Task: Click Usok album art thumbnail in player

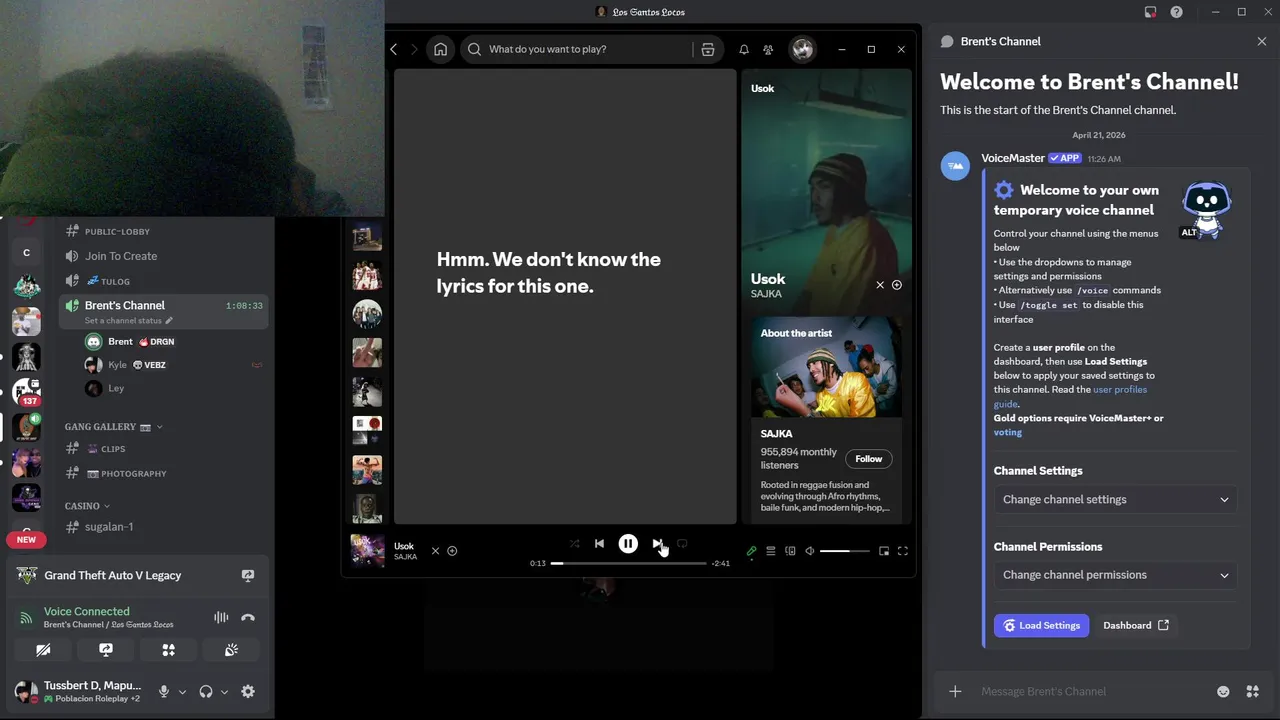Action: [366, 550]
